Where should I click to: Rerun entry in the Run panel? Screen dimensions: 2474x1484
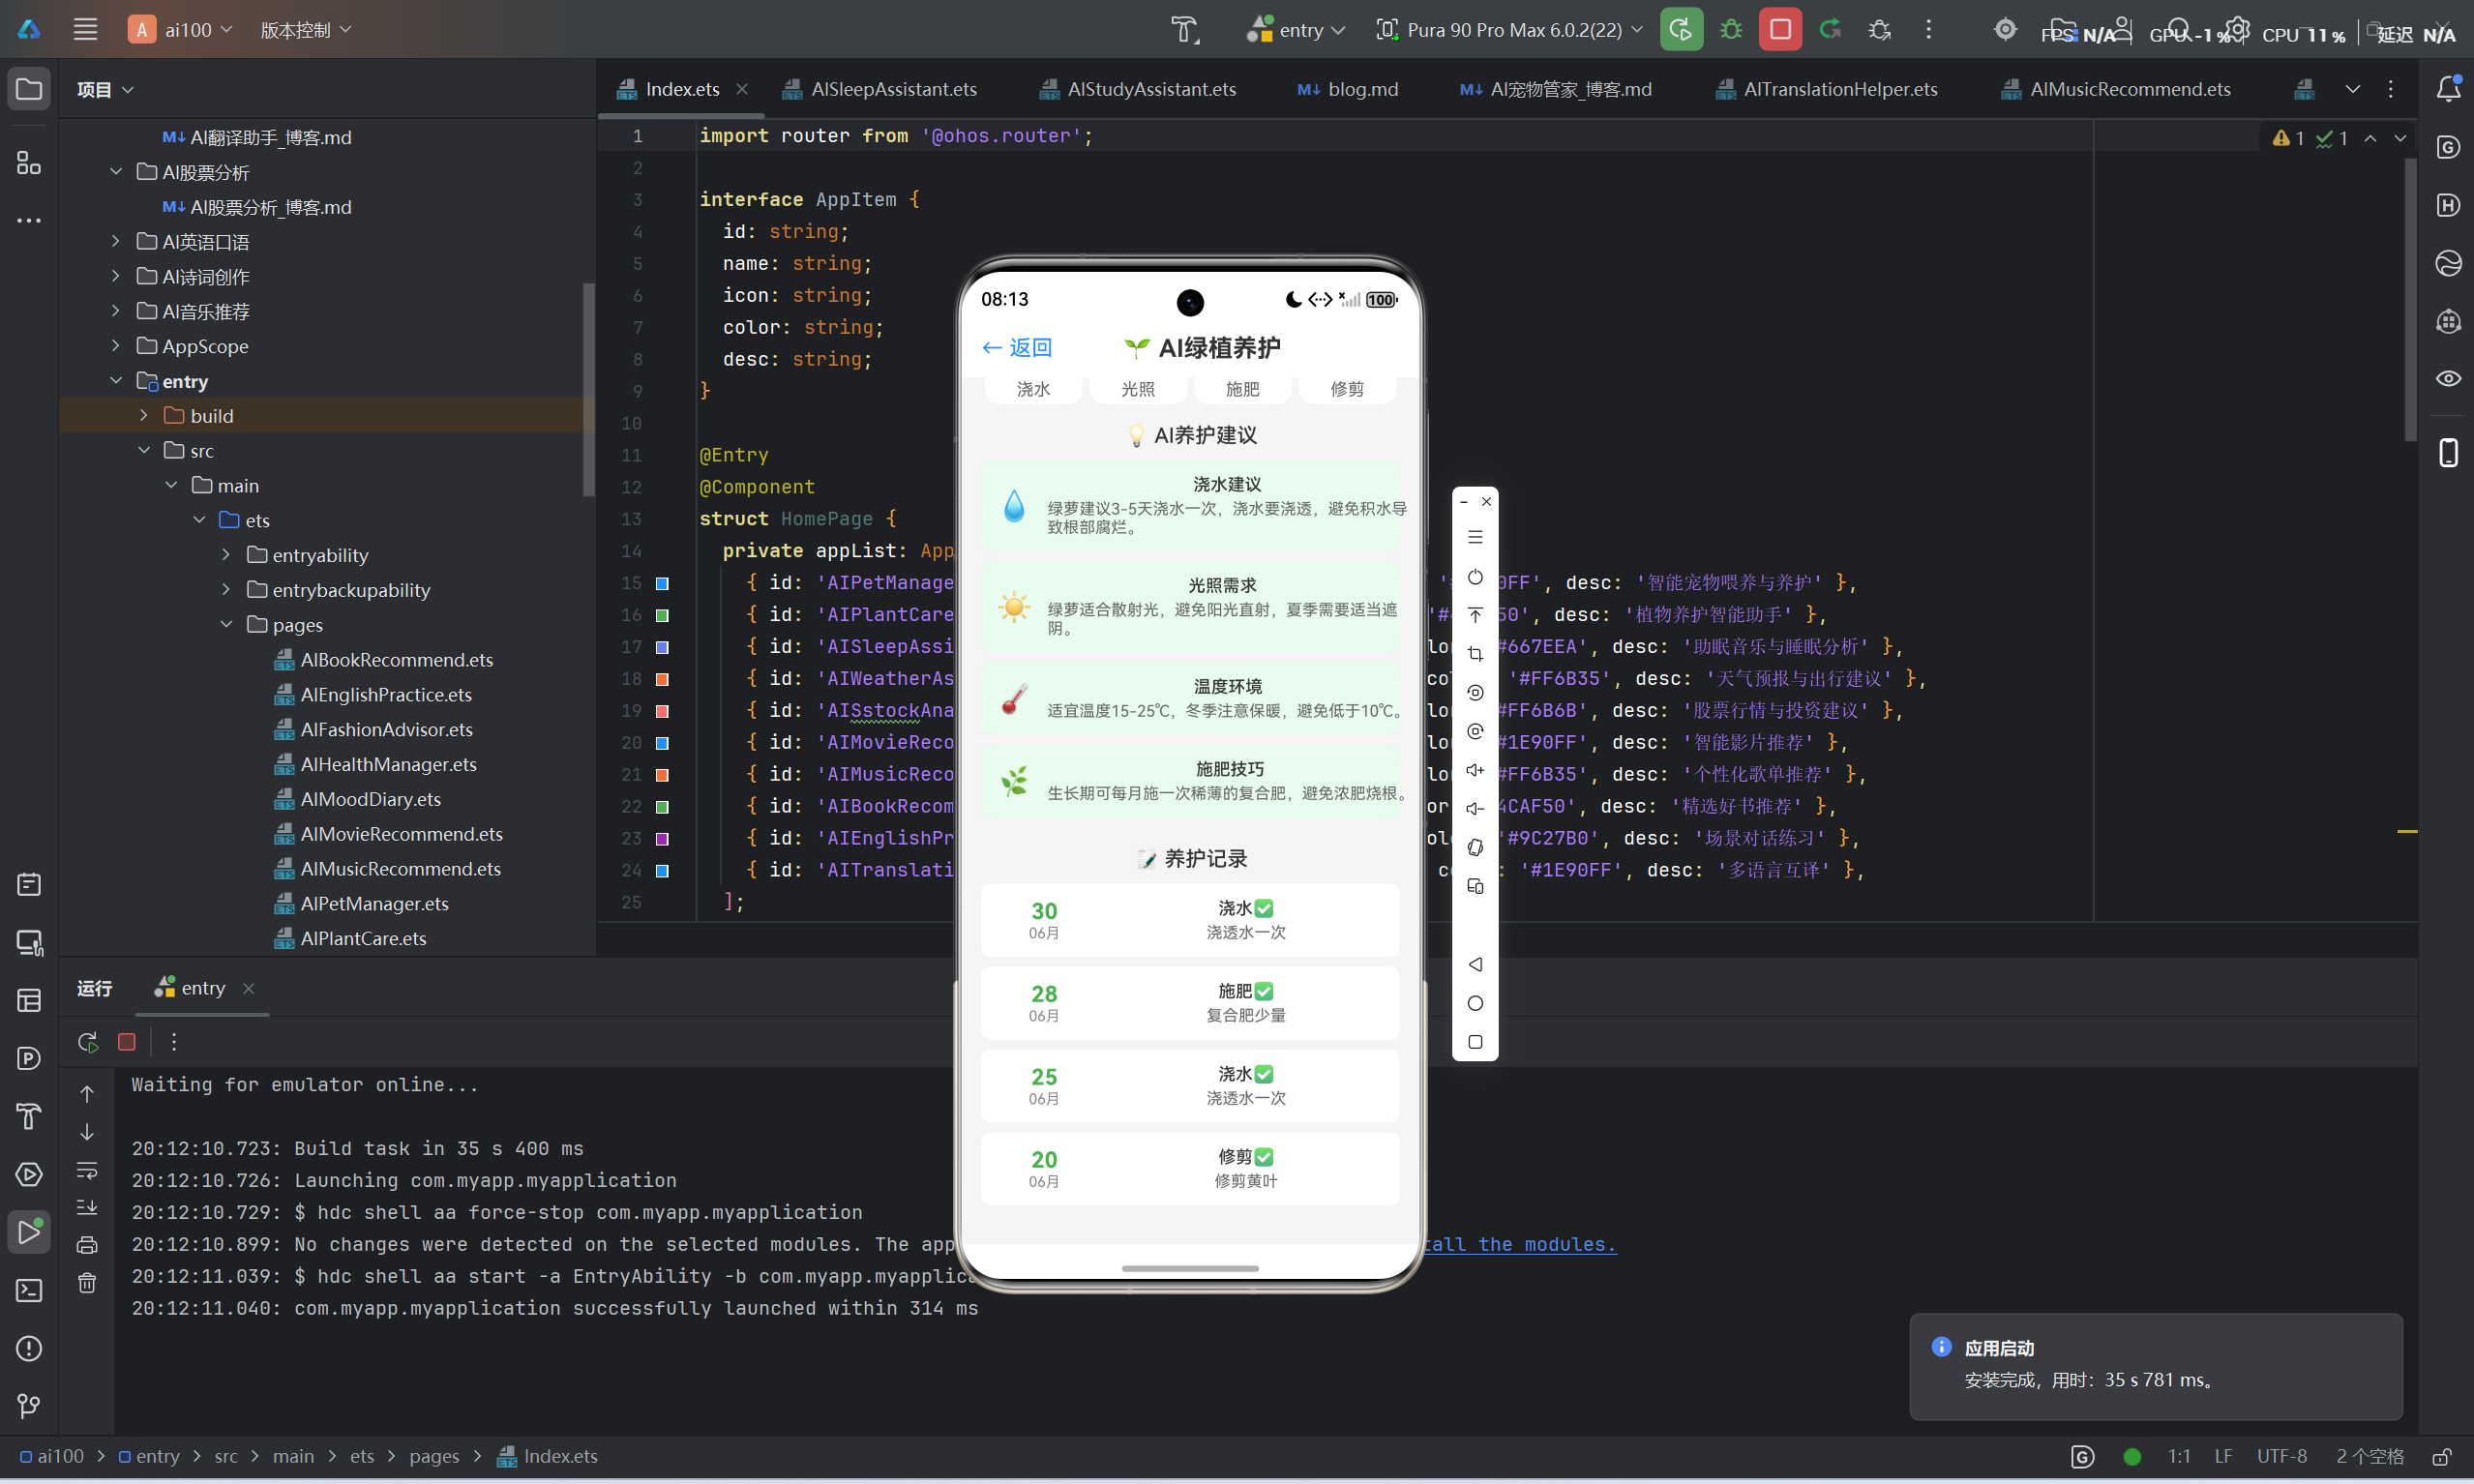coord(88,1042)
